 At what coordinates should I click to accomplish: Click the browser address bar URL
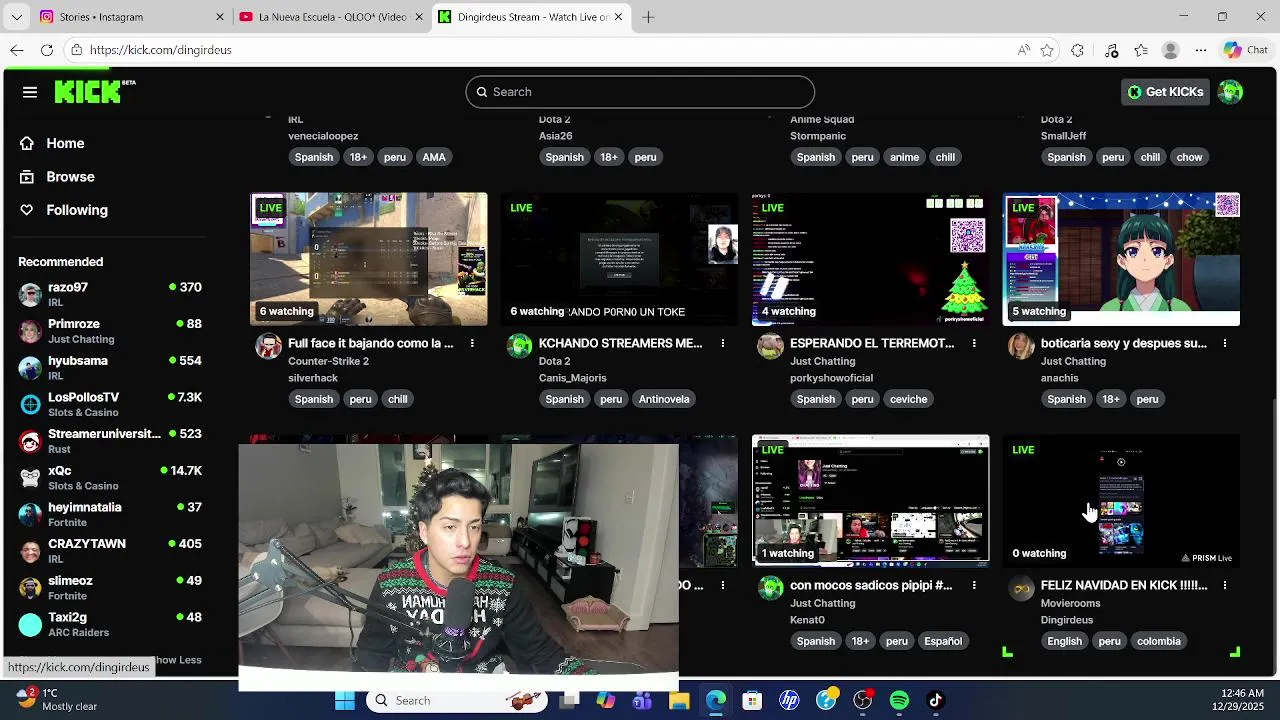(x=160, y=50)
